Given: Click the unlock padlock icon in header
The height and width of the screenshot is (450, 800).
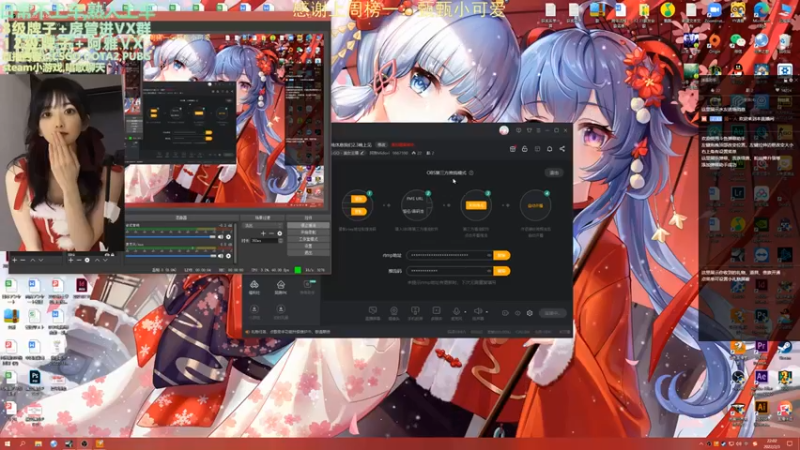Looking at the screenshot, I should tap(524, 149).
